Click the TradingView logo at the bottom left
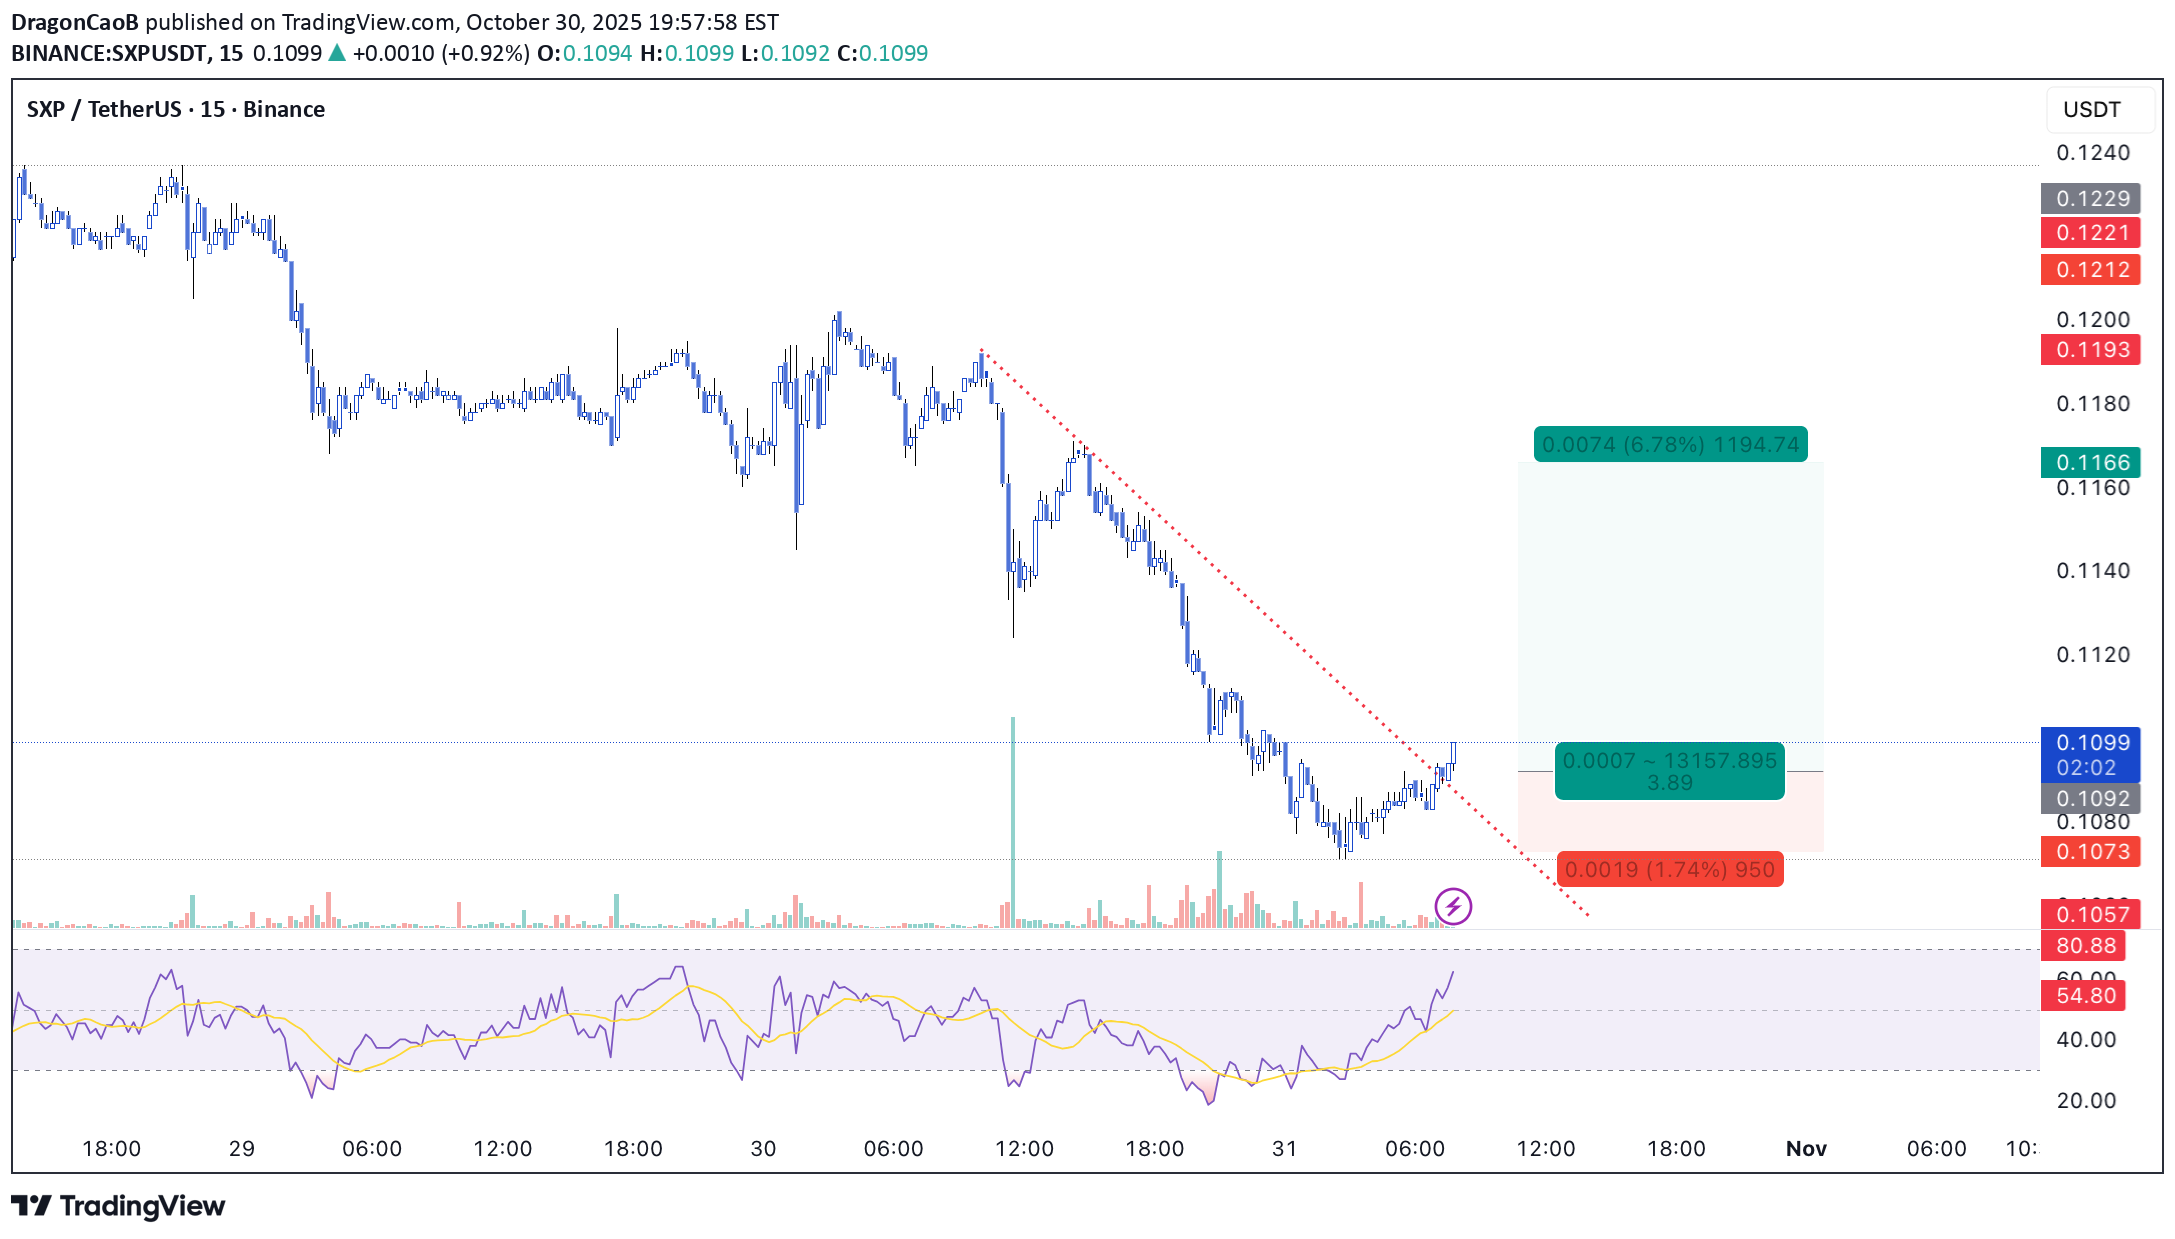The height and width of the screenshot is (1239, 2175). pyautogui.click(x=118, y=1206)
